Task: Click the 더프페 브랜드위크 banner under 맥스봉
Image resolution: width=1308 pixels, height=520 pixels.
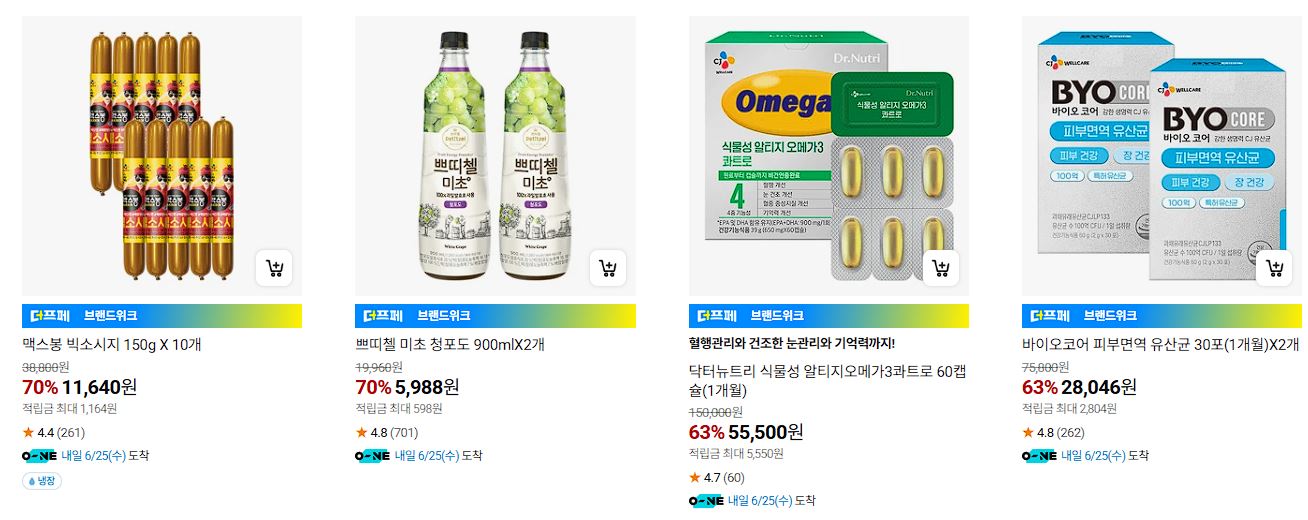Action: (x=162, y=315)
